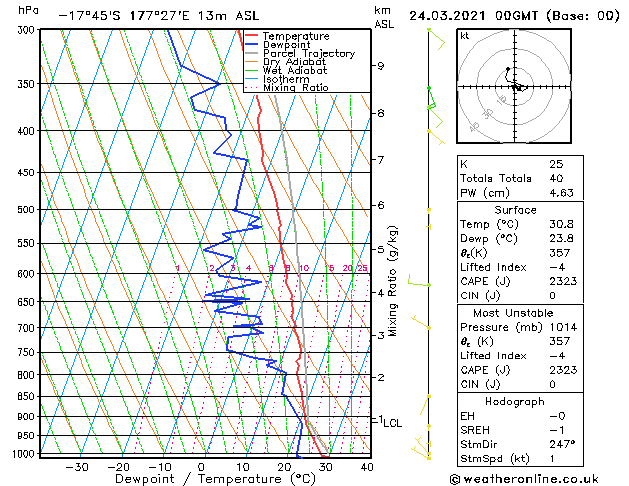Click the Temperature legend red line swatch
Image resolution: width=629 pixels, height=486 pixels.
click(251, 36)
